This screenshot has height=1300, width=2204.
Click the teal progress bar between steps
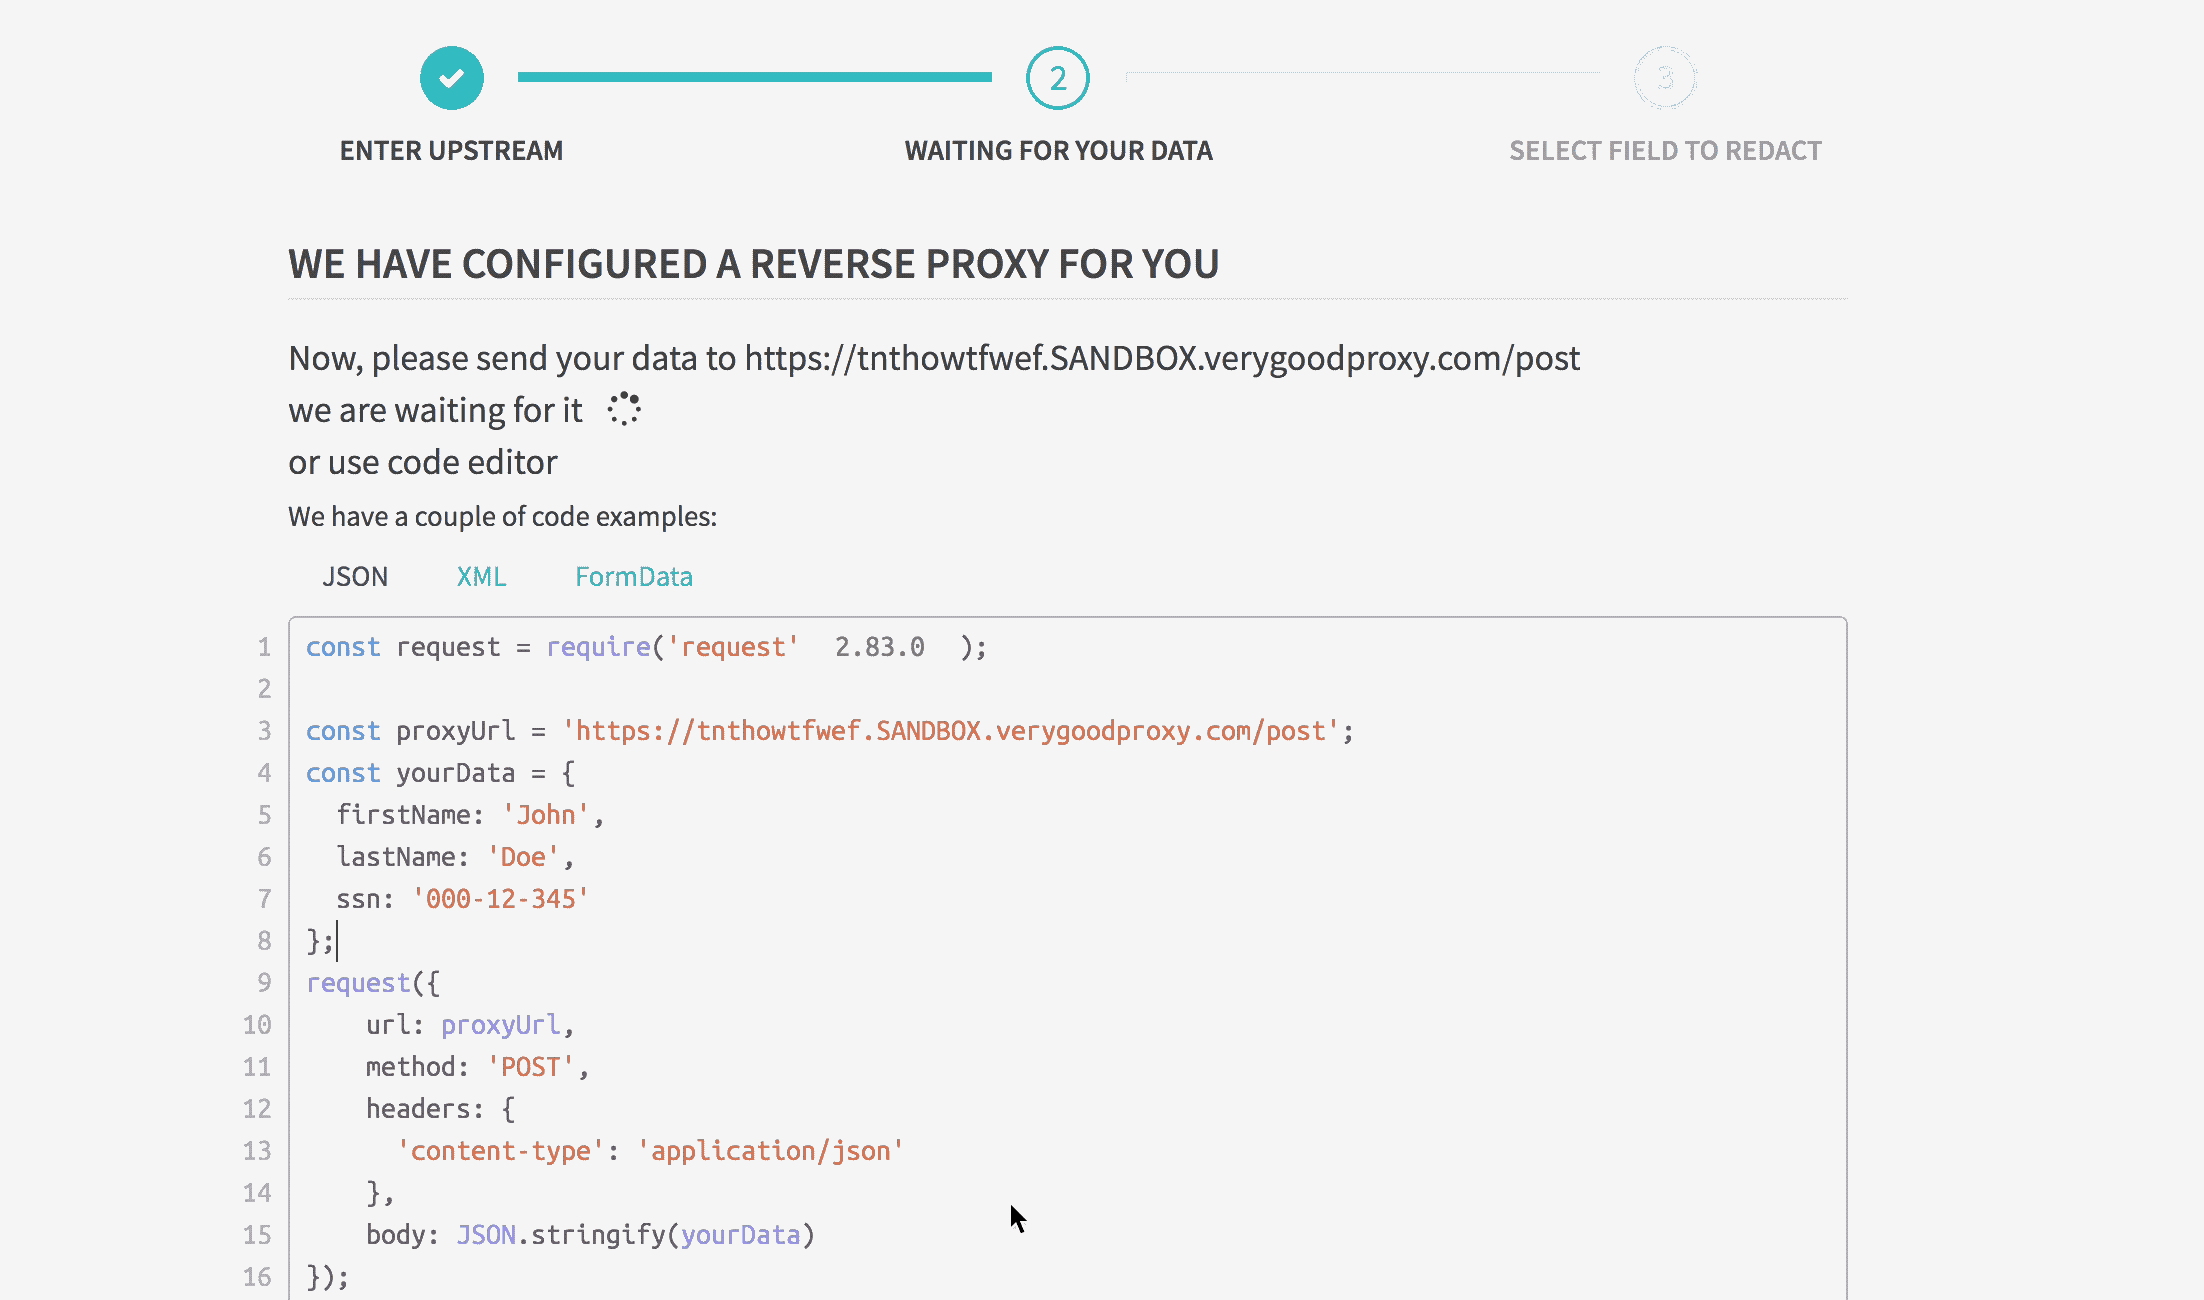point(754,77)
